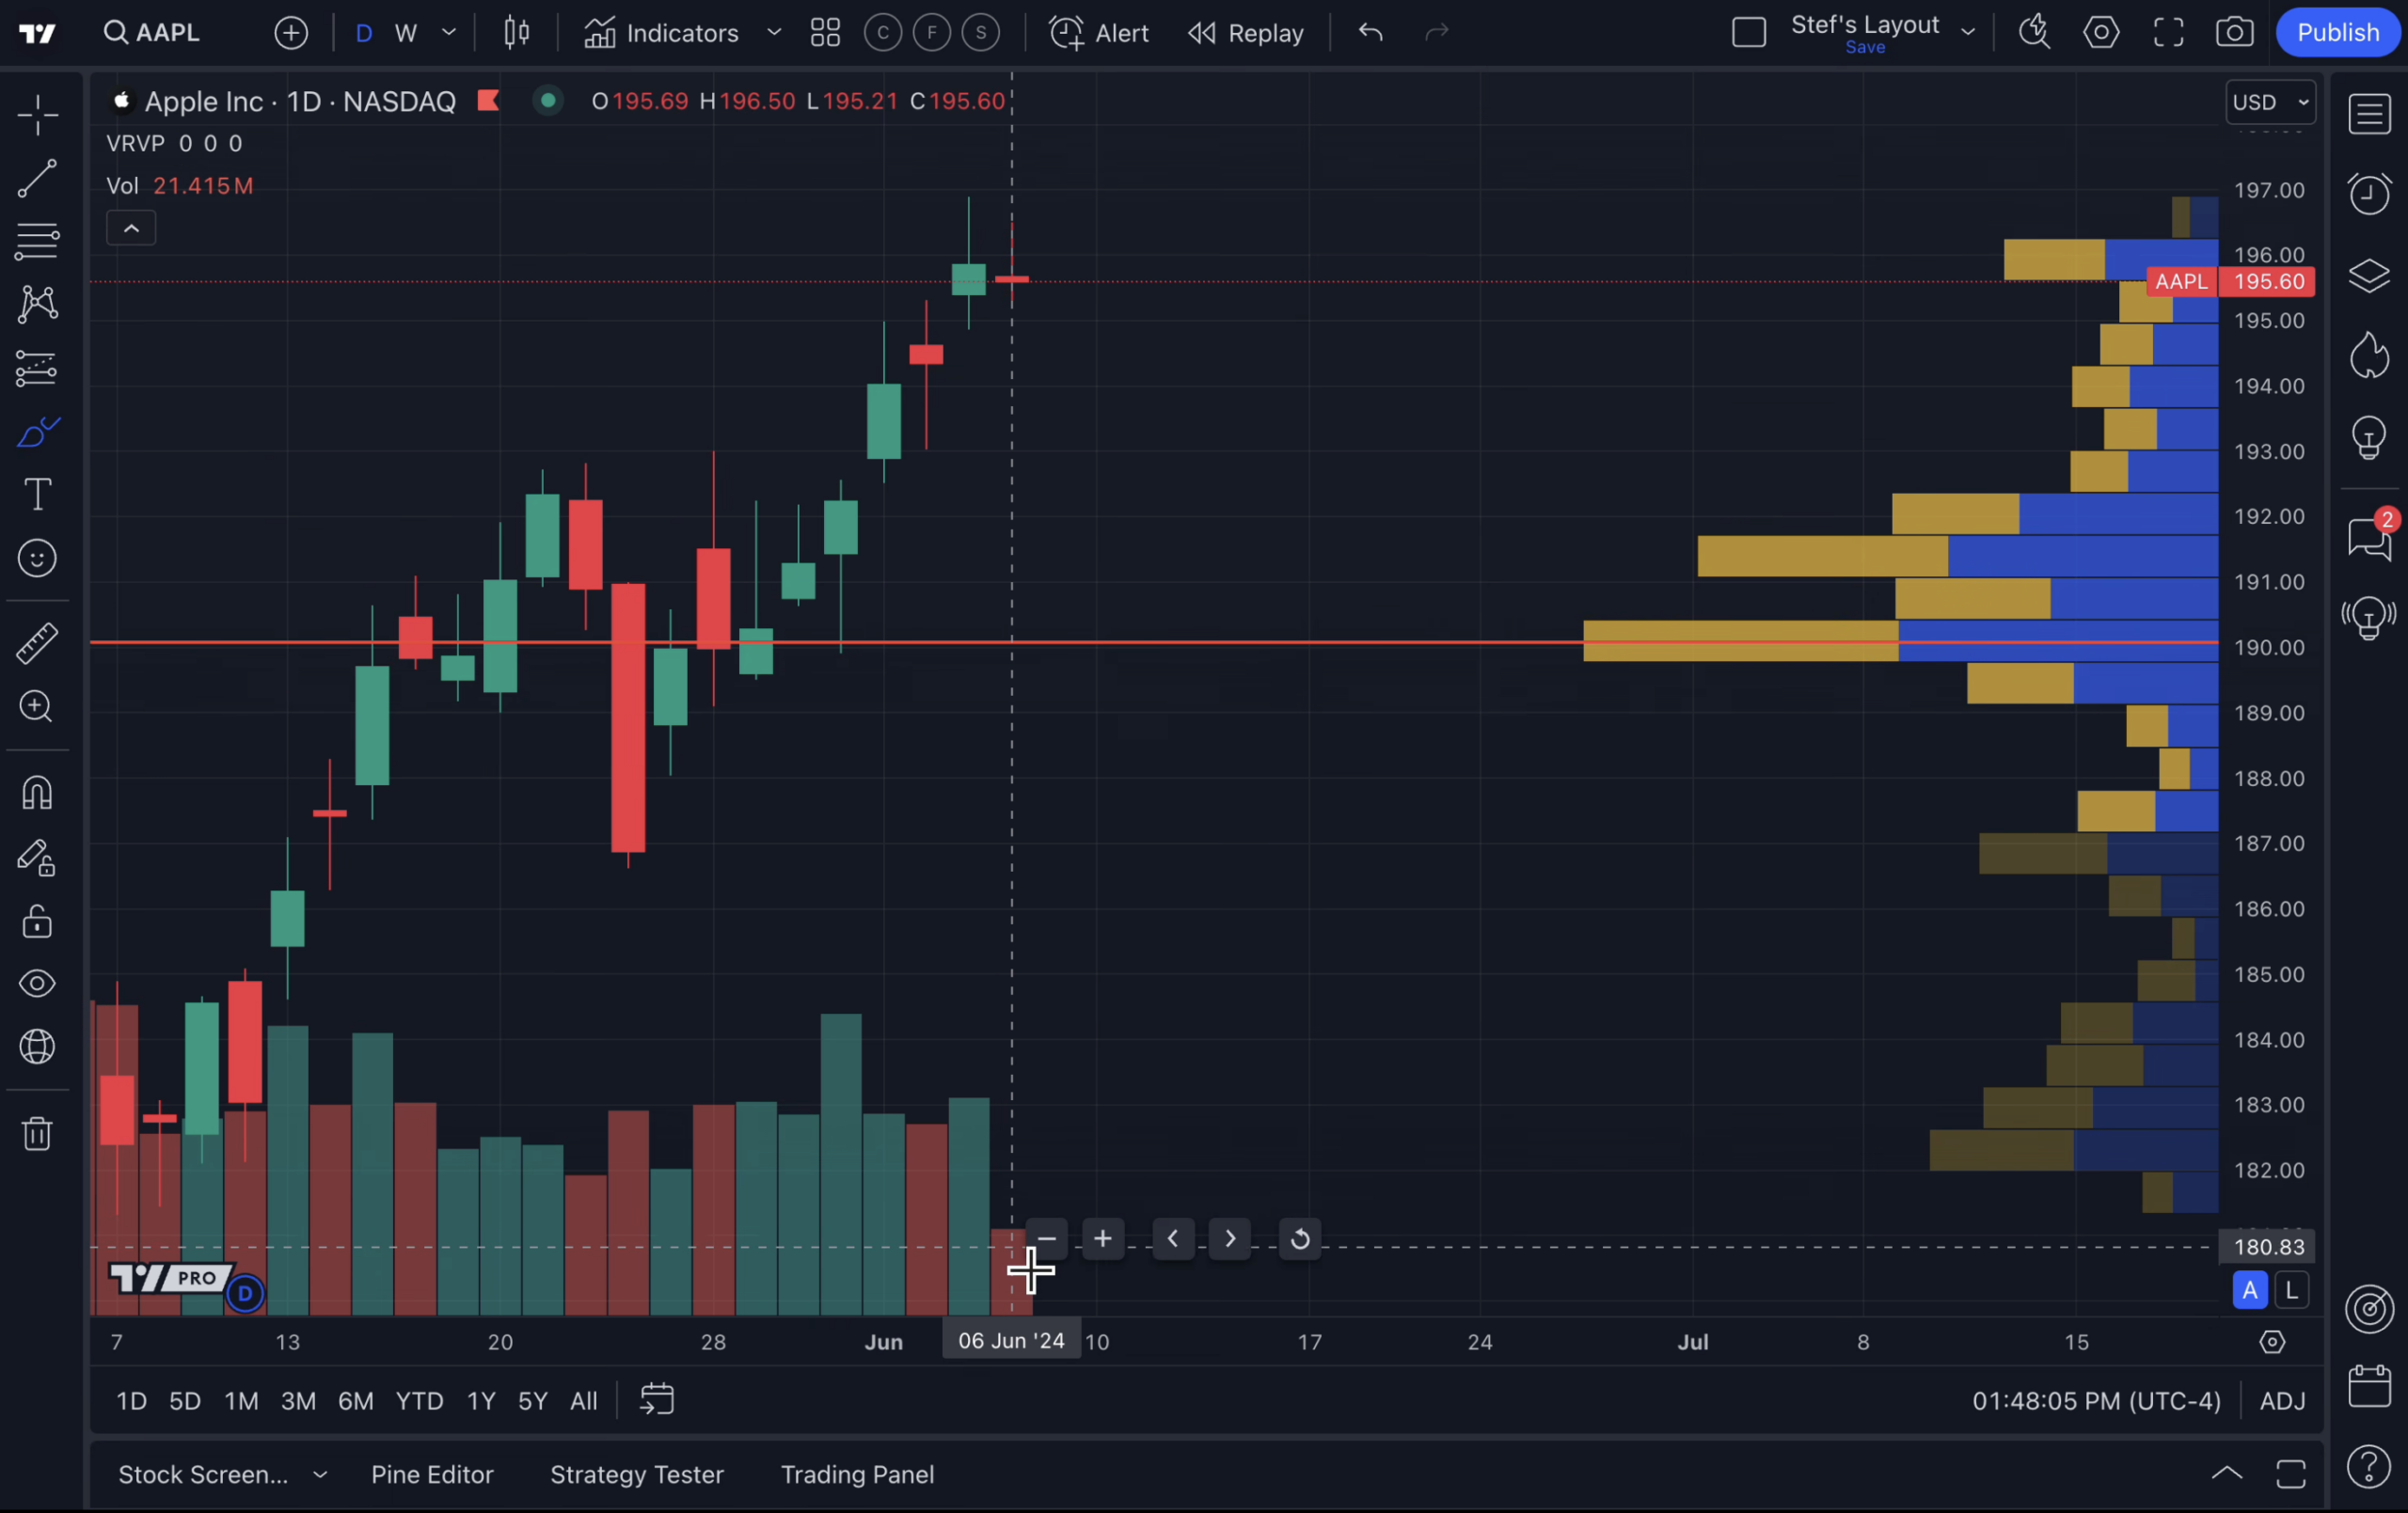
Task: Open the go to date calendar icon
Action: coord(656,1400)
